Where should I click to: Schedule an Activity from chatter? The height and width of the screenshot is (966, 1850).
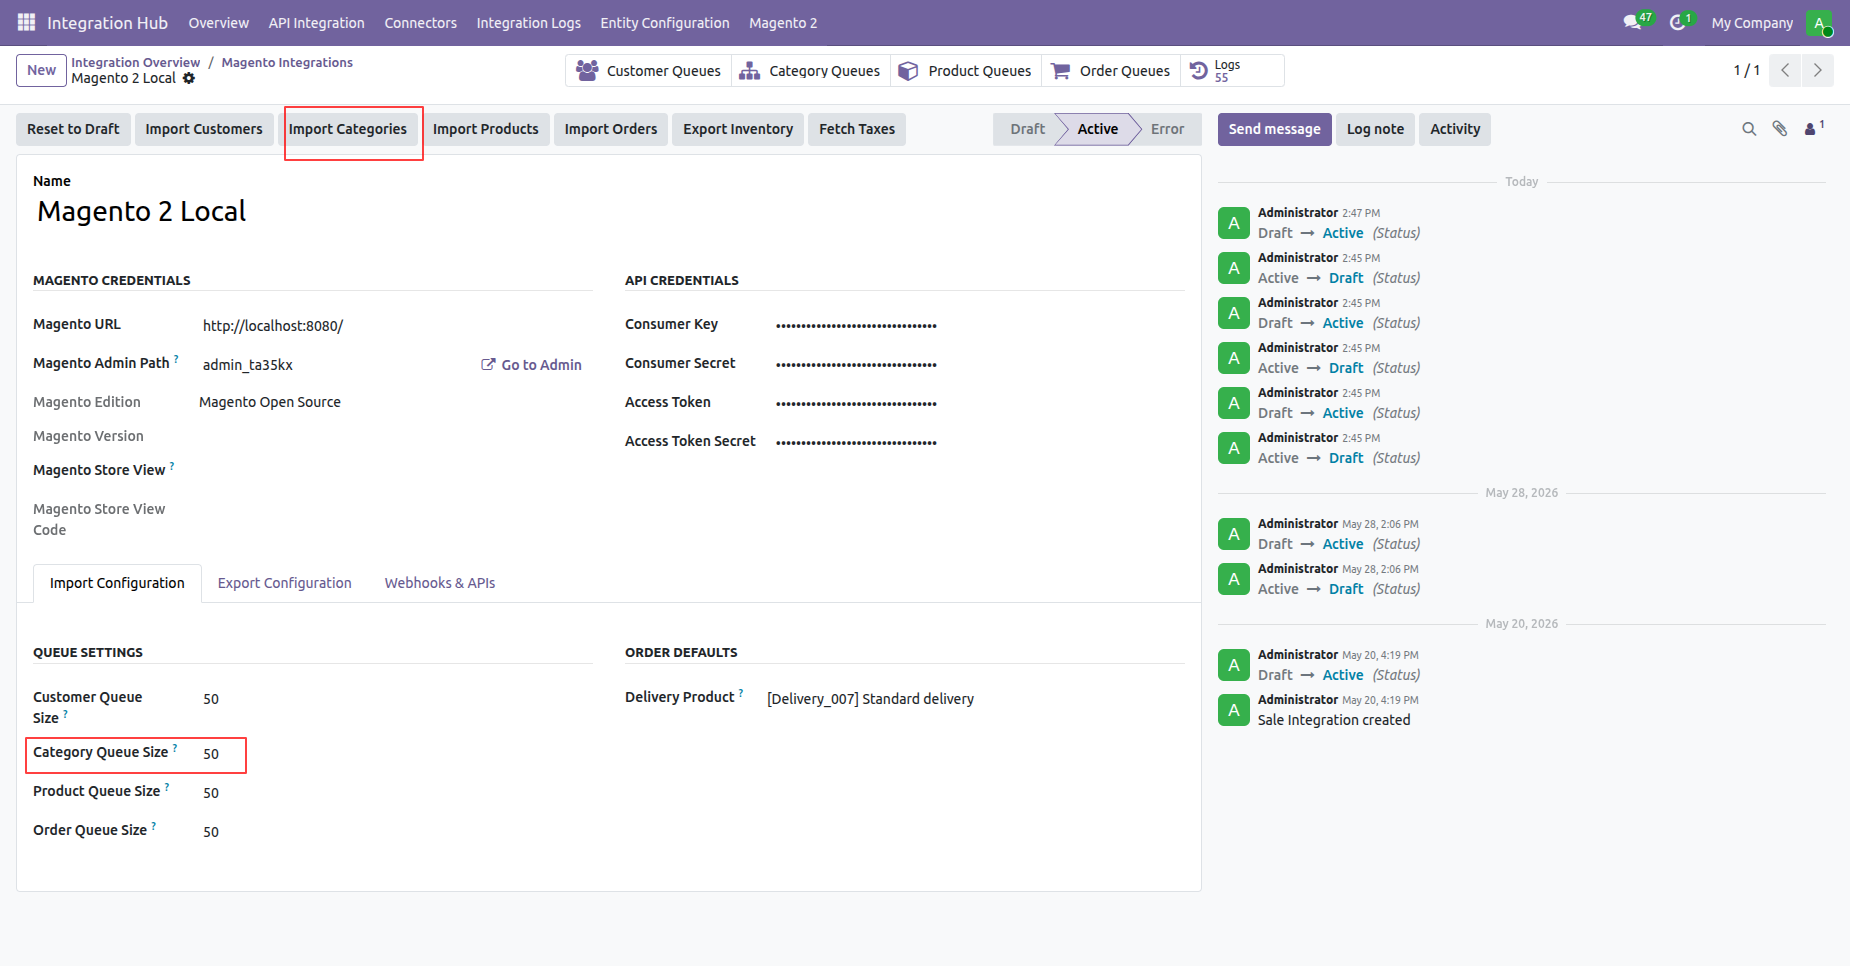tap(1455, 129)
